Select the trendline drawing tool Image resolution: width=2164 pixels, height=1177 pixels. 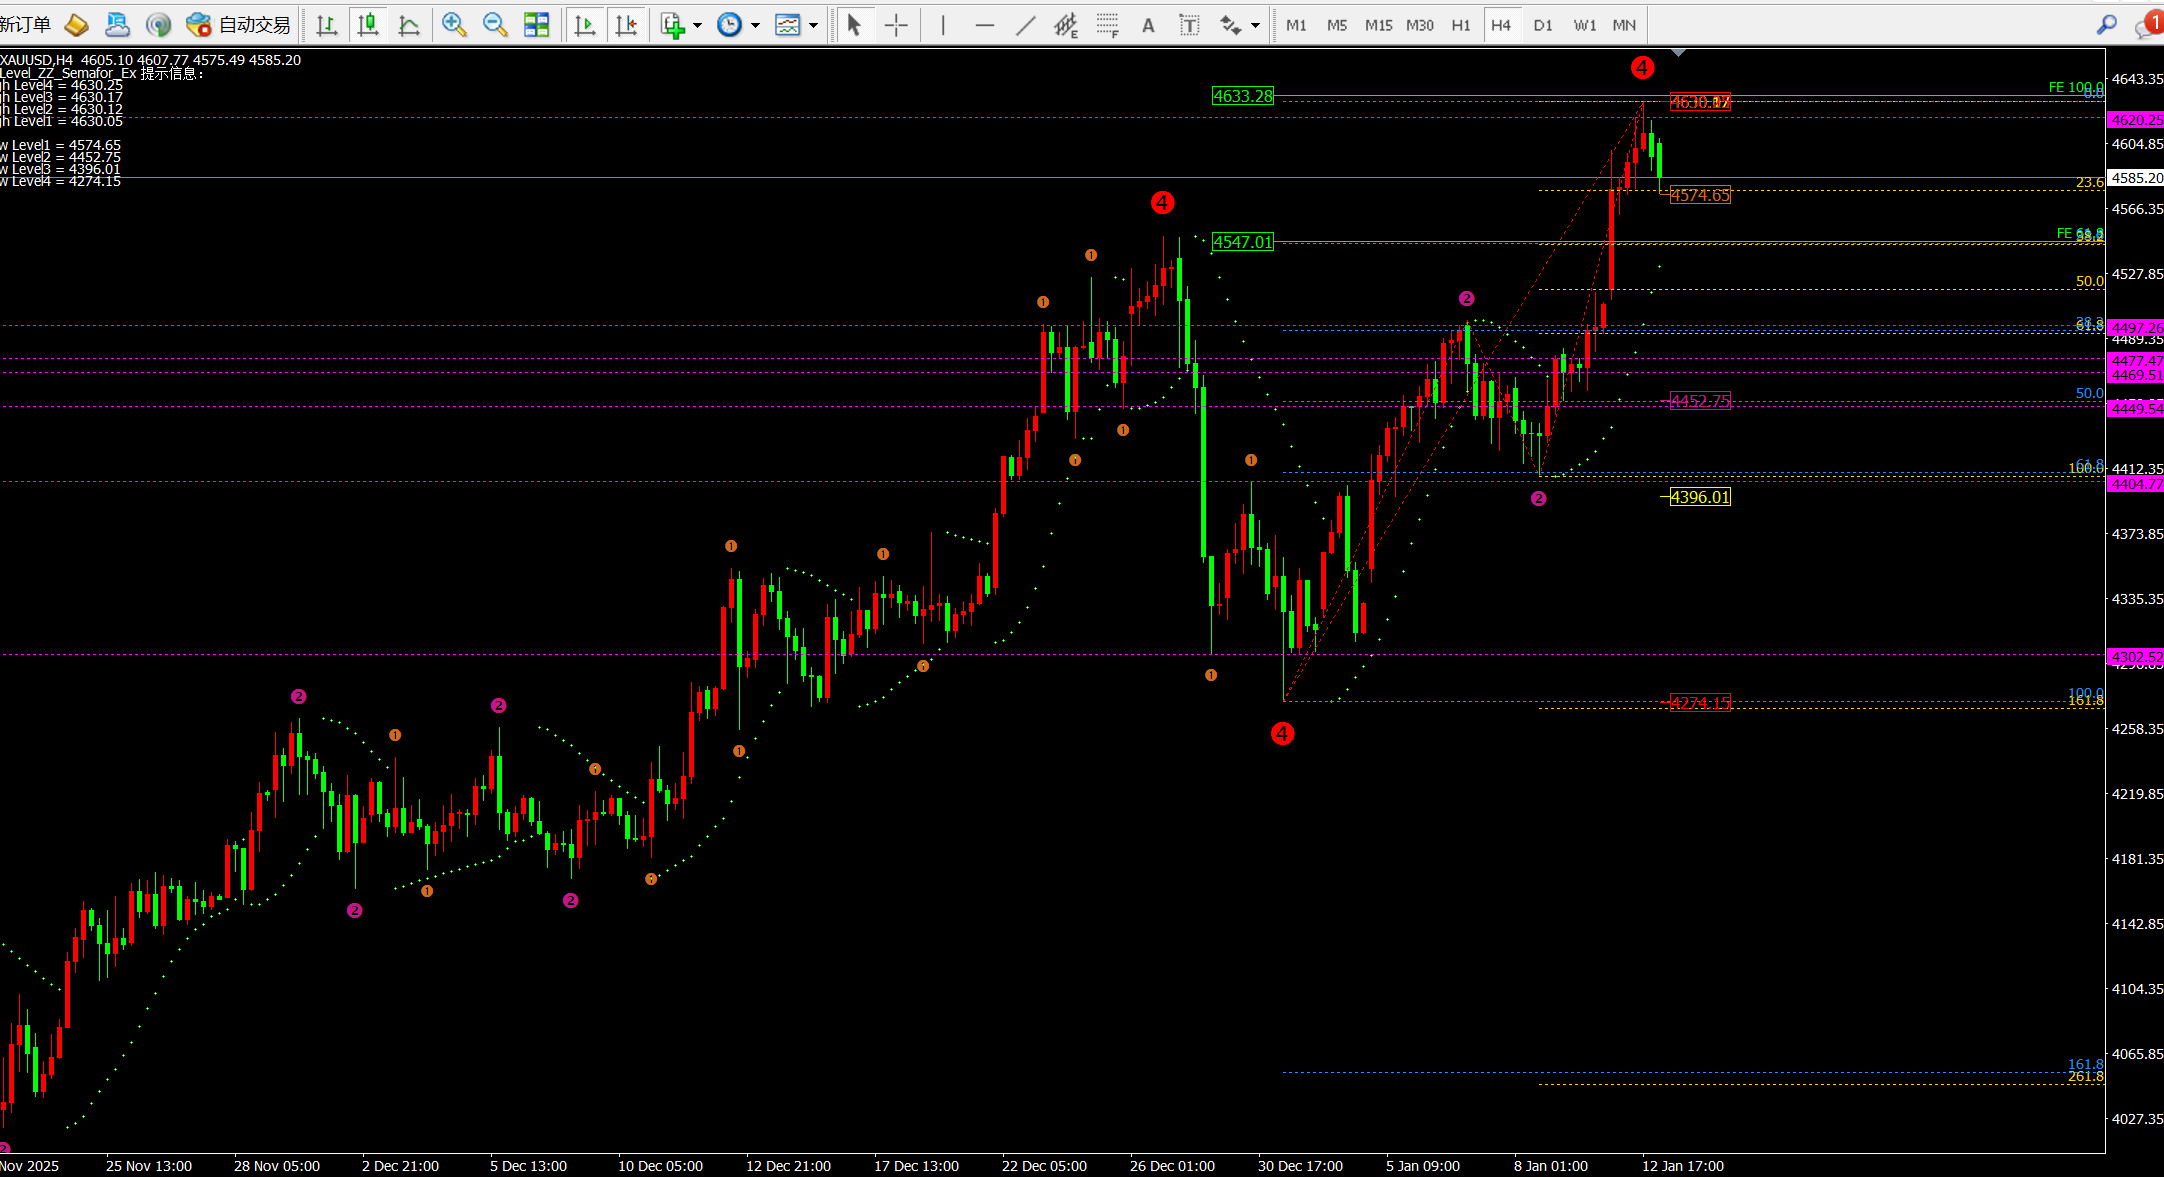pyautogui.click(x=1025, y=25)
